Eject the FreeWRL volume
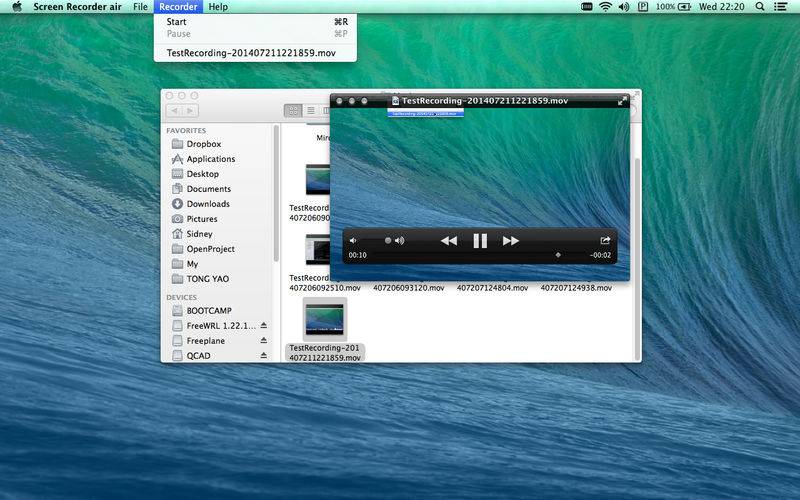 pos(264,326)
